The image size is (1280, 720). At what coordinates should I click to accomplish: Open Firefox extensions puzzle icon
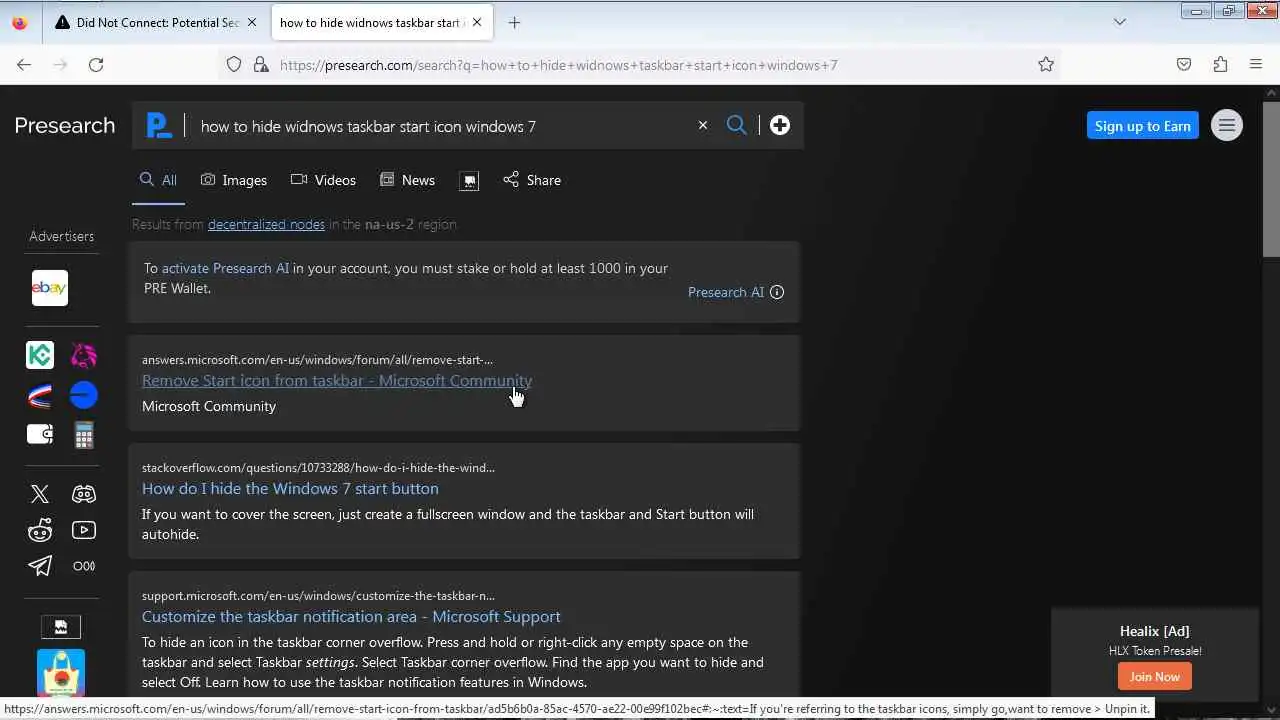[1220, 64]
